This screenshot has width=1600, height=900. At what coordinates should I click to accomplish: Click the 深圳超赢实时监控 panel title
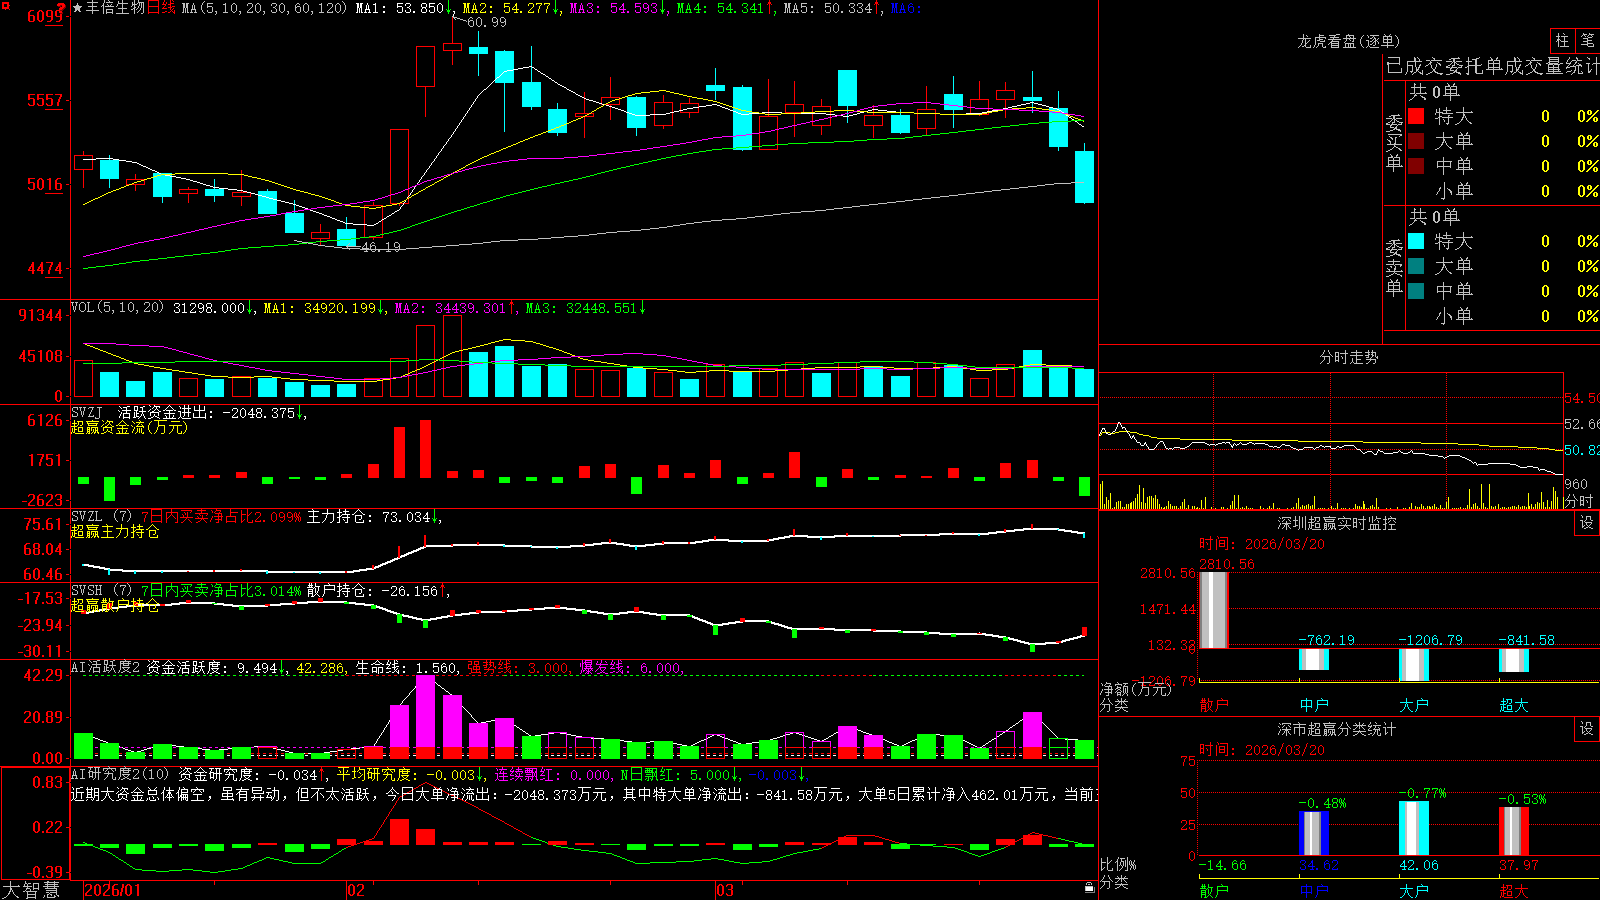click(1336, 523)
